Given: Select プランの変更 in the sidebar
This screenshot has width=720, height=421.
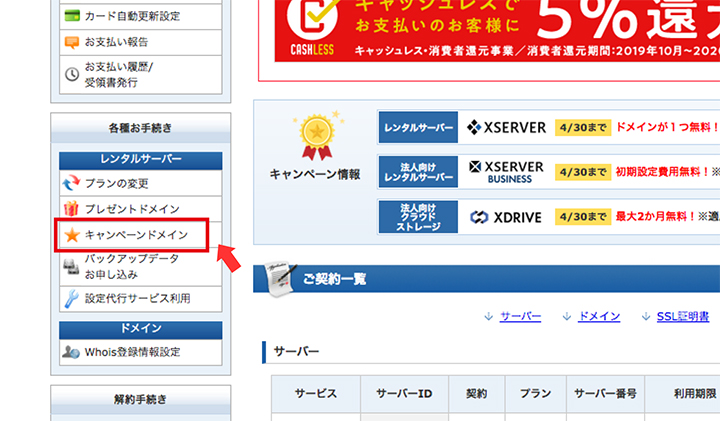Looking at the screenshot, I should (x=141, y=183).
